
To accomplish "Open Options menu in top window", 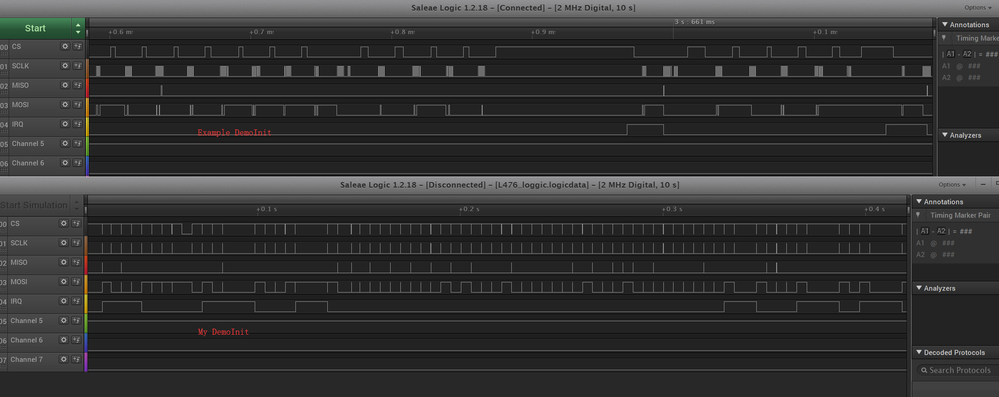I will [978, 8].
